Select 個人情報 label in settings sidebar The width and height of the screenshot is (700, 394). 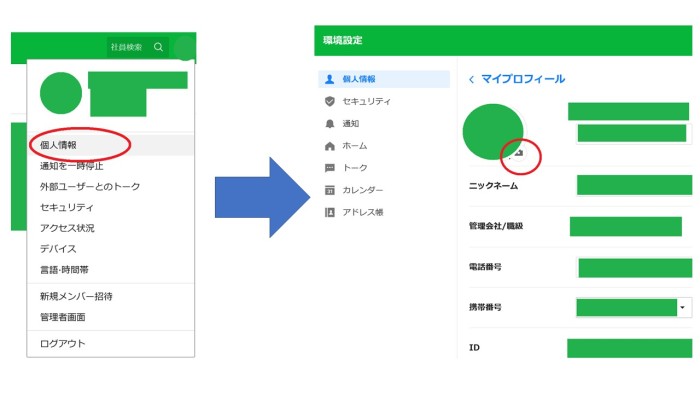tap(359, 79)
